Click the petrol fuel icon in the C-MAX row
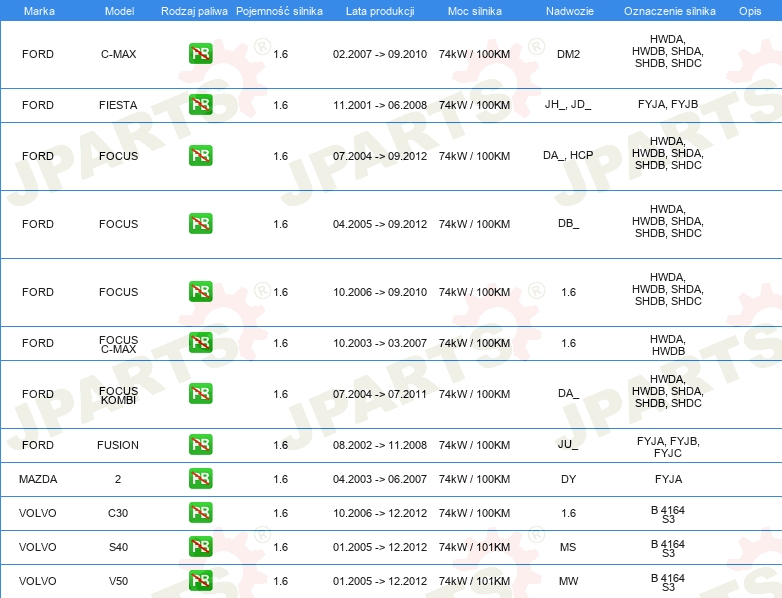The height and width of the screenshot is (598, 782). 200,54
